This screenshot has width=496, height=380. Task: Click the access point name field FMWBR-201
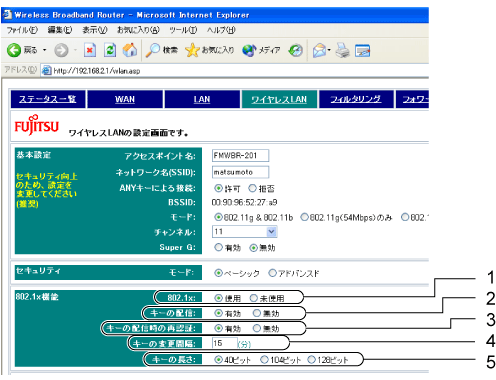pyautogui.click(x=240, y=155)
